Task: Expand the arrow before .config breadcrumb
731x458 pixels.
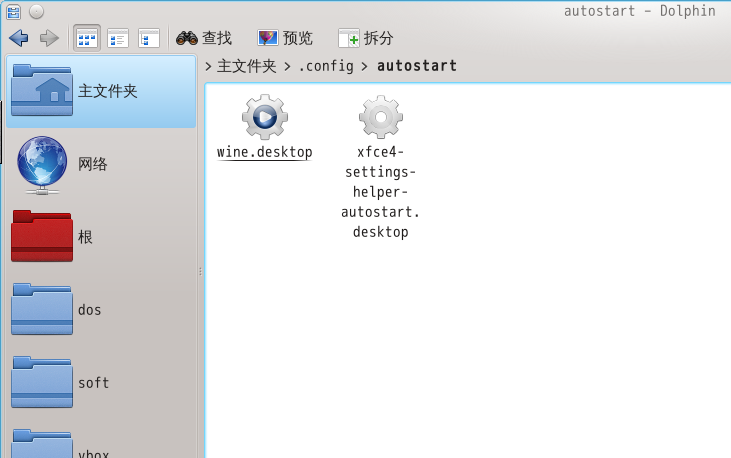Action: [288, 67]
